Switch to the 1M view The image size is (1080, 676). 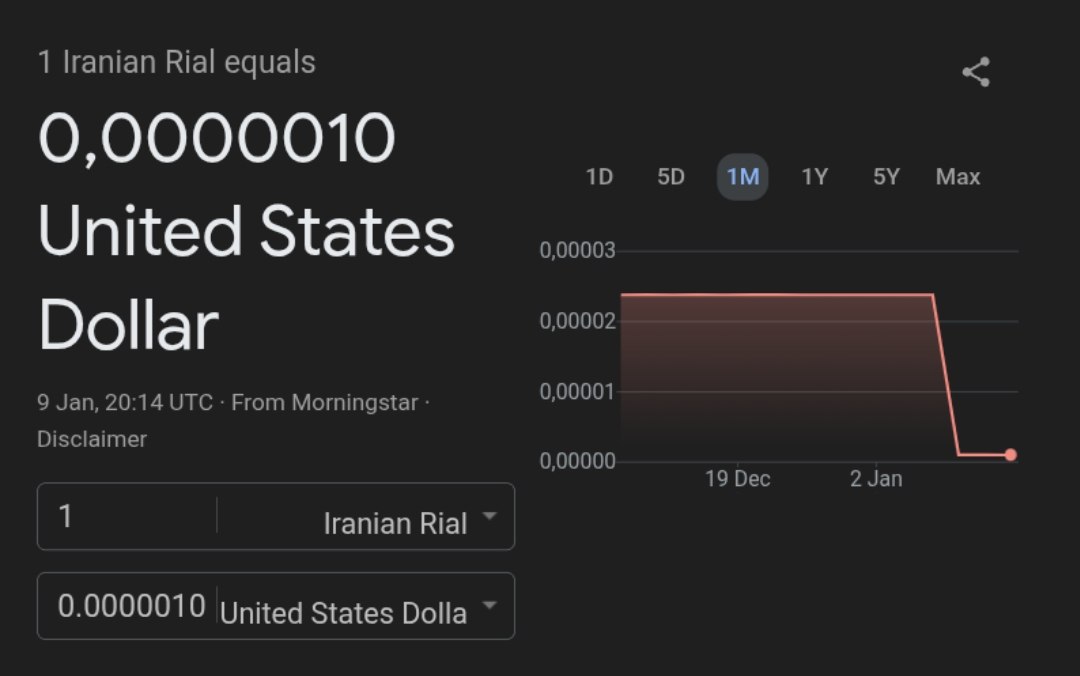pyautogui.click(x=742, y=176)
